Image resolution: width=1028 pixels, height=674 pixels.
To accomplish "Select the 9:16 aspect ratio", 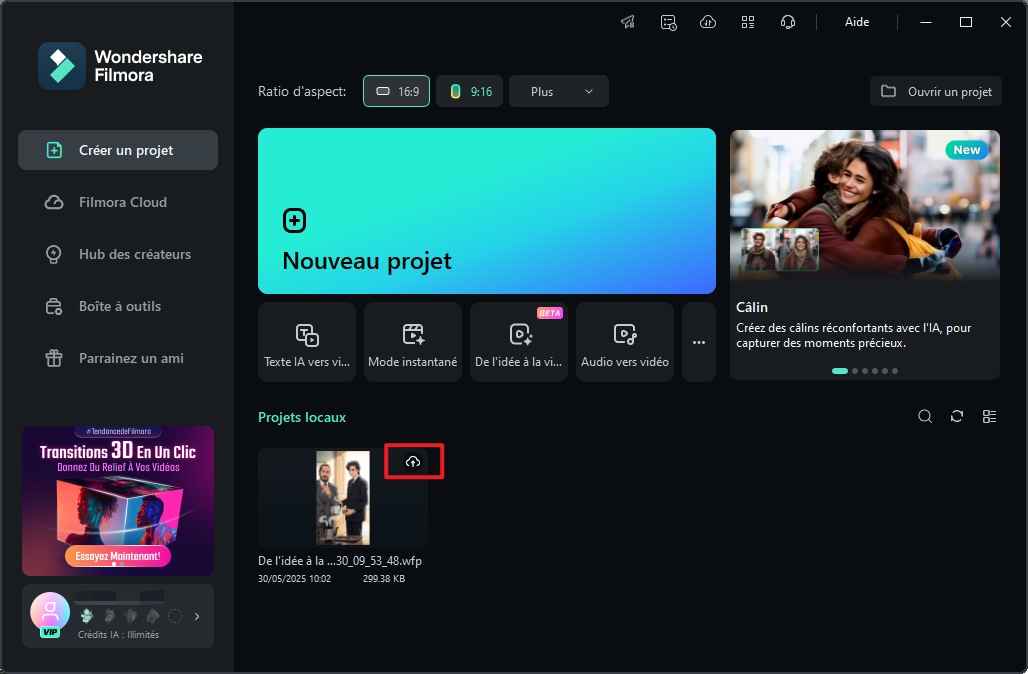I will [469, 91].
